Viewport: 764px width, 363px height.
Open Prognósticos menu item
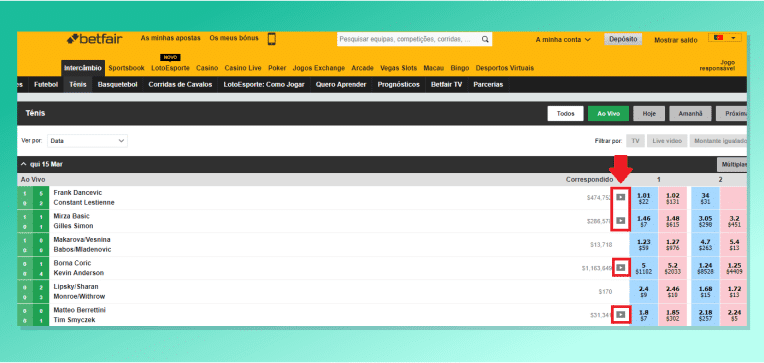coord(399,84)
